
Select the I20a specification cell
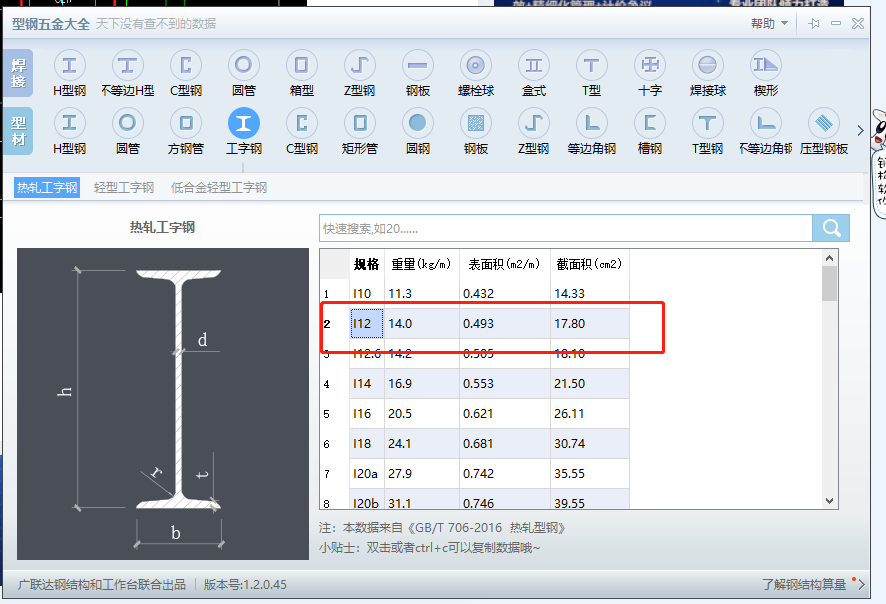click(367, 473)
